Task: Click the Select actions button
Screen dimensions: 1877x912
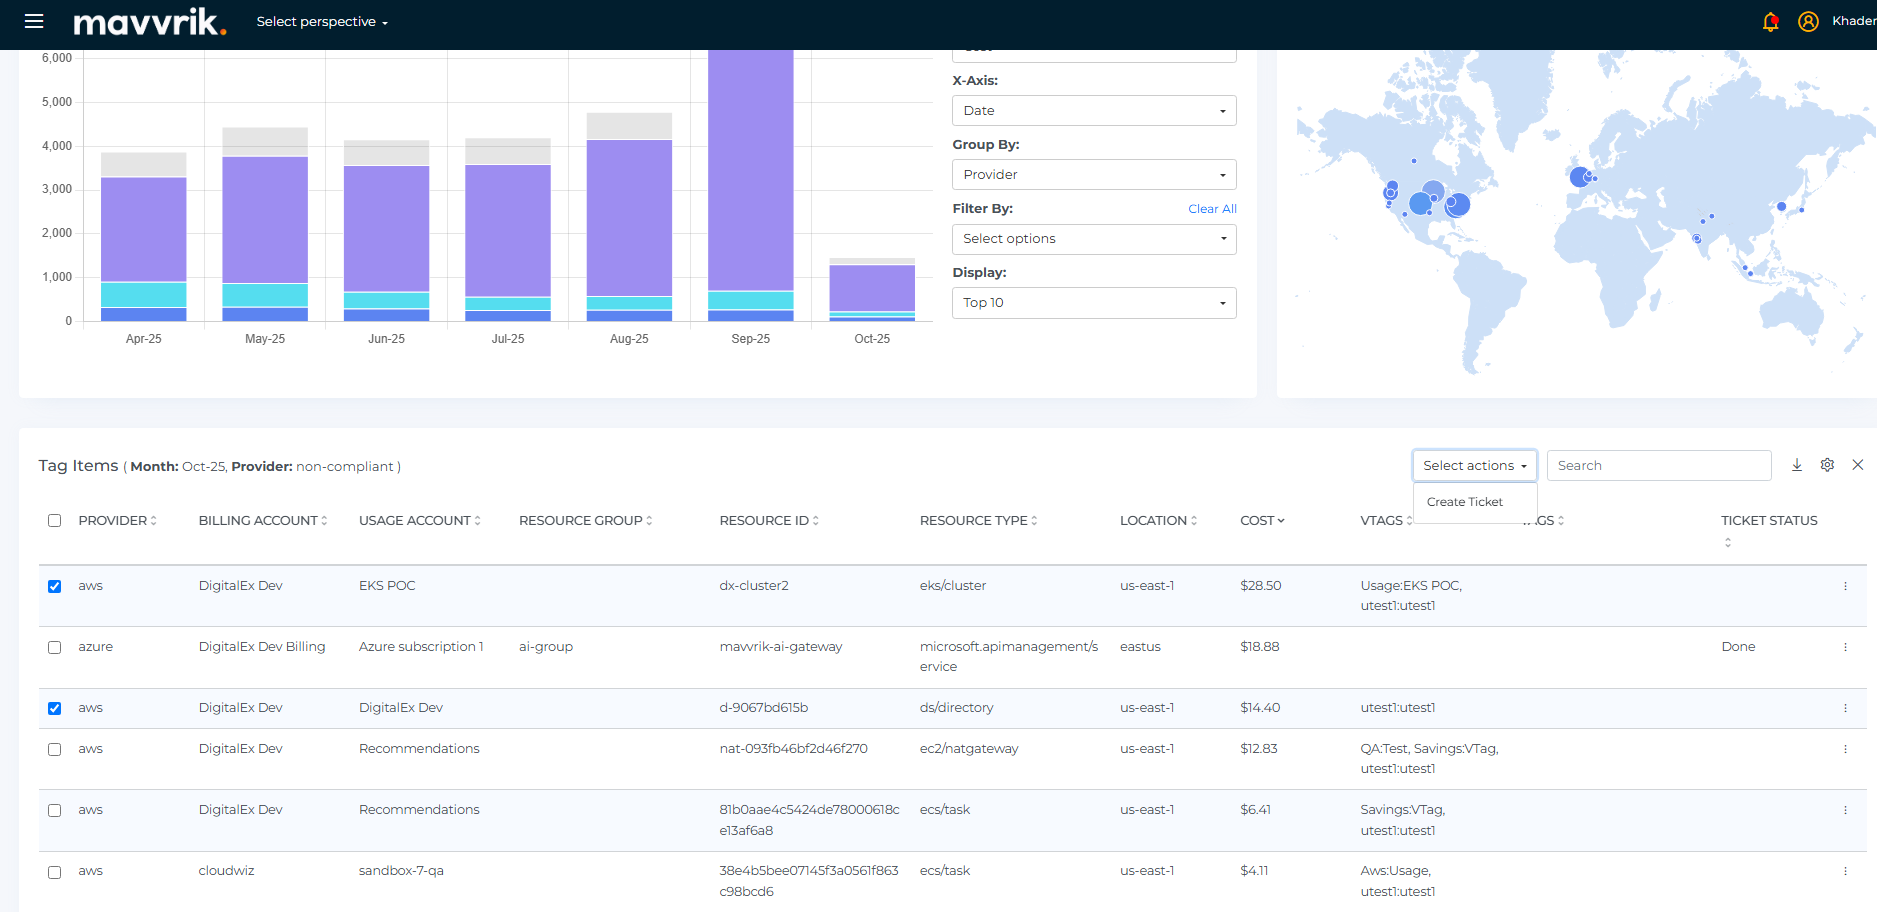Action: point(1474,466)
